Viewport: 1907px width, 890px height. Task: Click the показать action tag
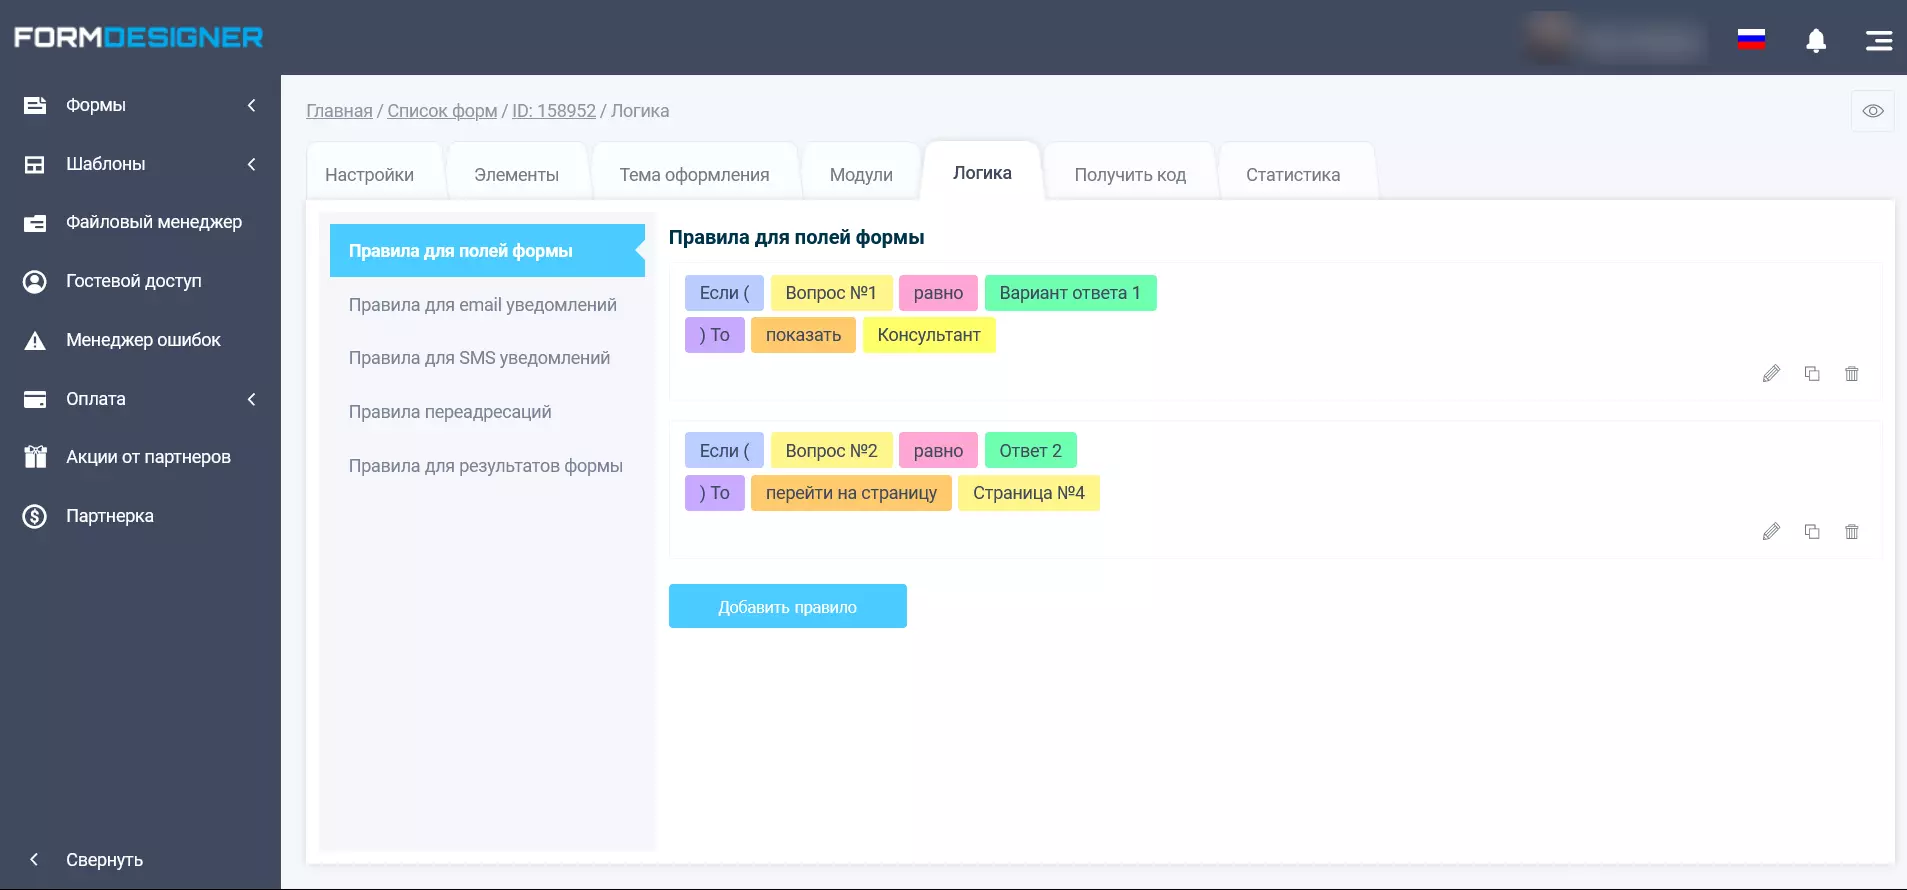click(x=803, y=335)
